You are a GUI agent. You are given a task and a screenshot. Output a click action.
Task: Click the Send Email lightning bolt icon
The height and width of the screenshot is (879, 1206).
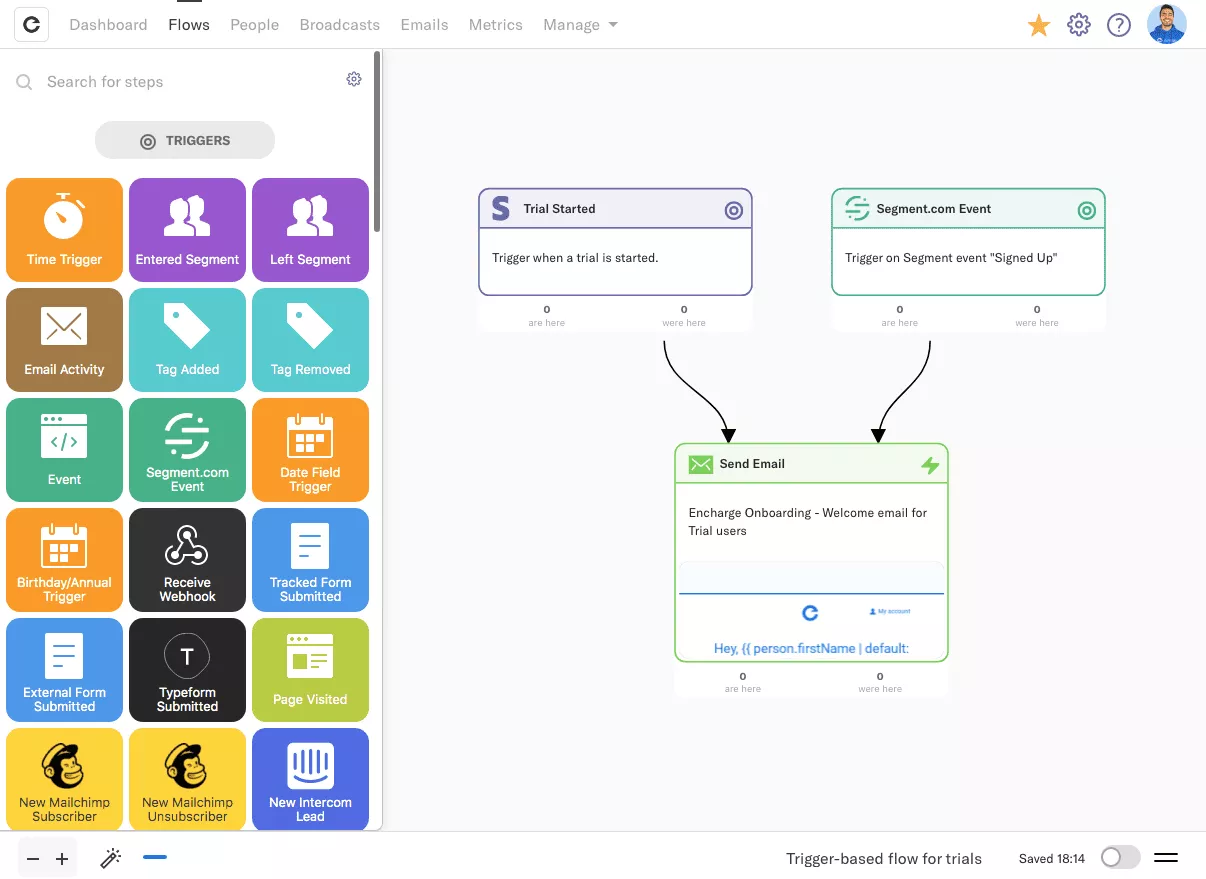pyautogui.click(x=930, y=465)
